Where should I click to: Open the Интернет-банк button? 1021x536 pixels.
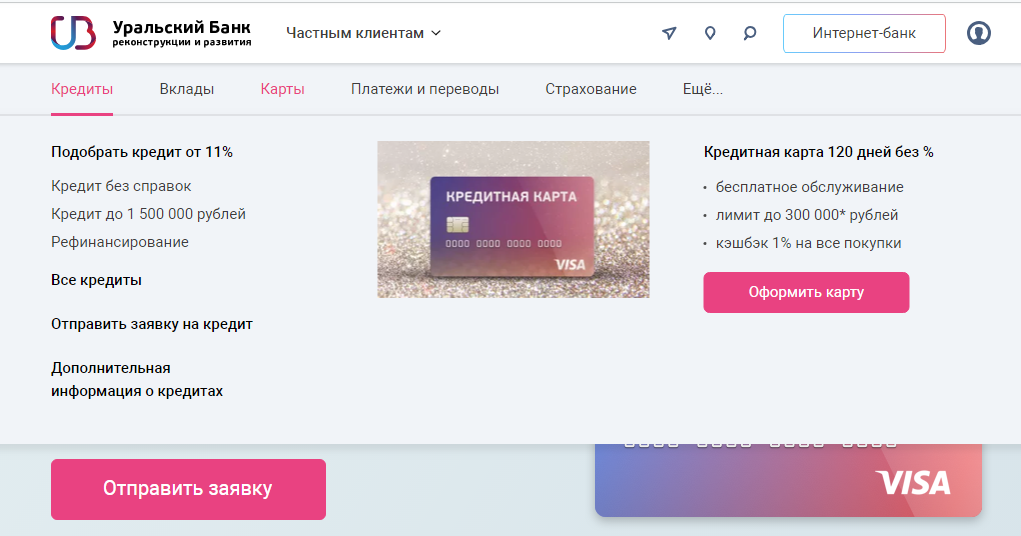tap(864, 33)
